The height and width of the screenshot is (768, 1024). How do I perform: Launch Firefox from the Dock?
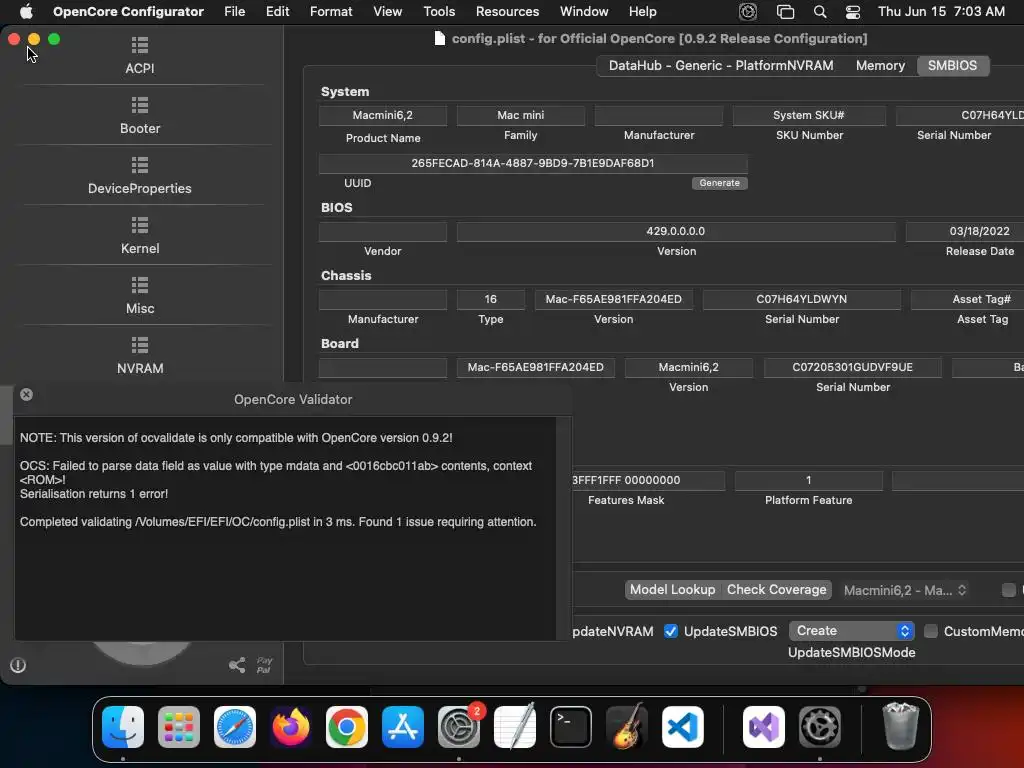click(x=291, y=727)
